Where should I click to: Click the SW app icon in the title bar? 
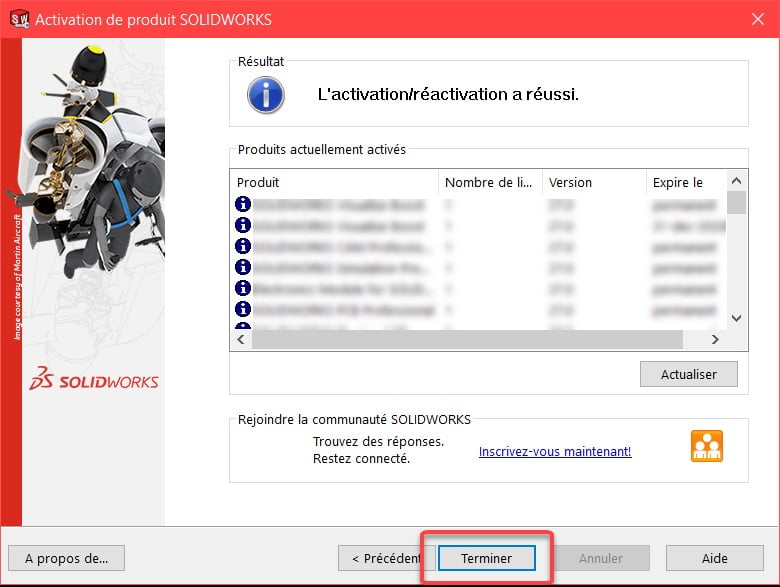click(x=19, y=19)
